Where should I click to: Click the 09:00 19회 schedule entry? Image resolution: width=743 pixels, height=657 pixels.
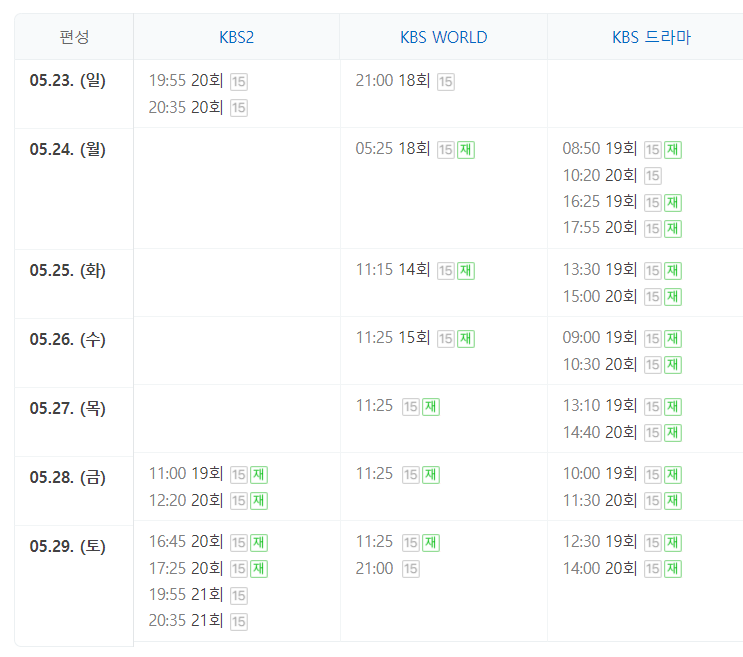(600, 338)
